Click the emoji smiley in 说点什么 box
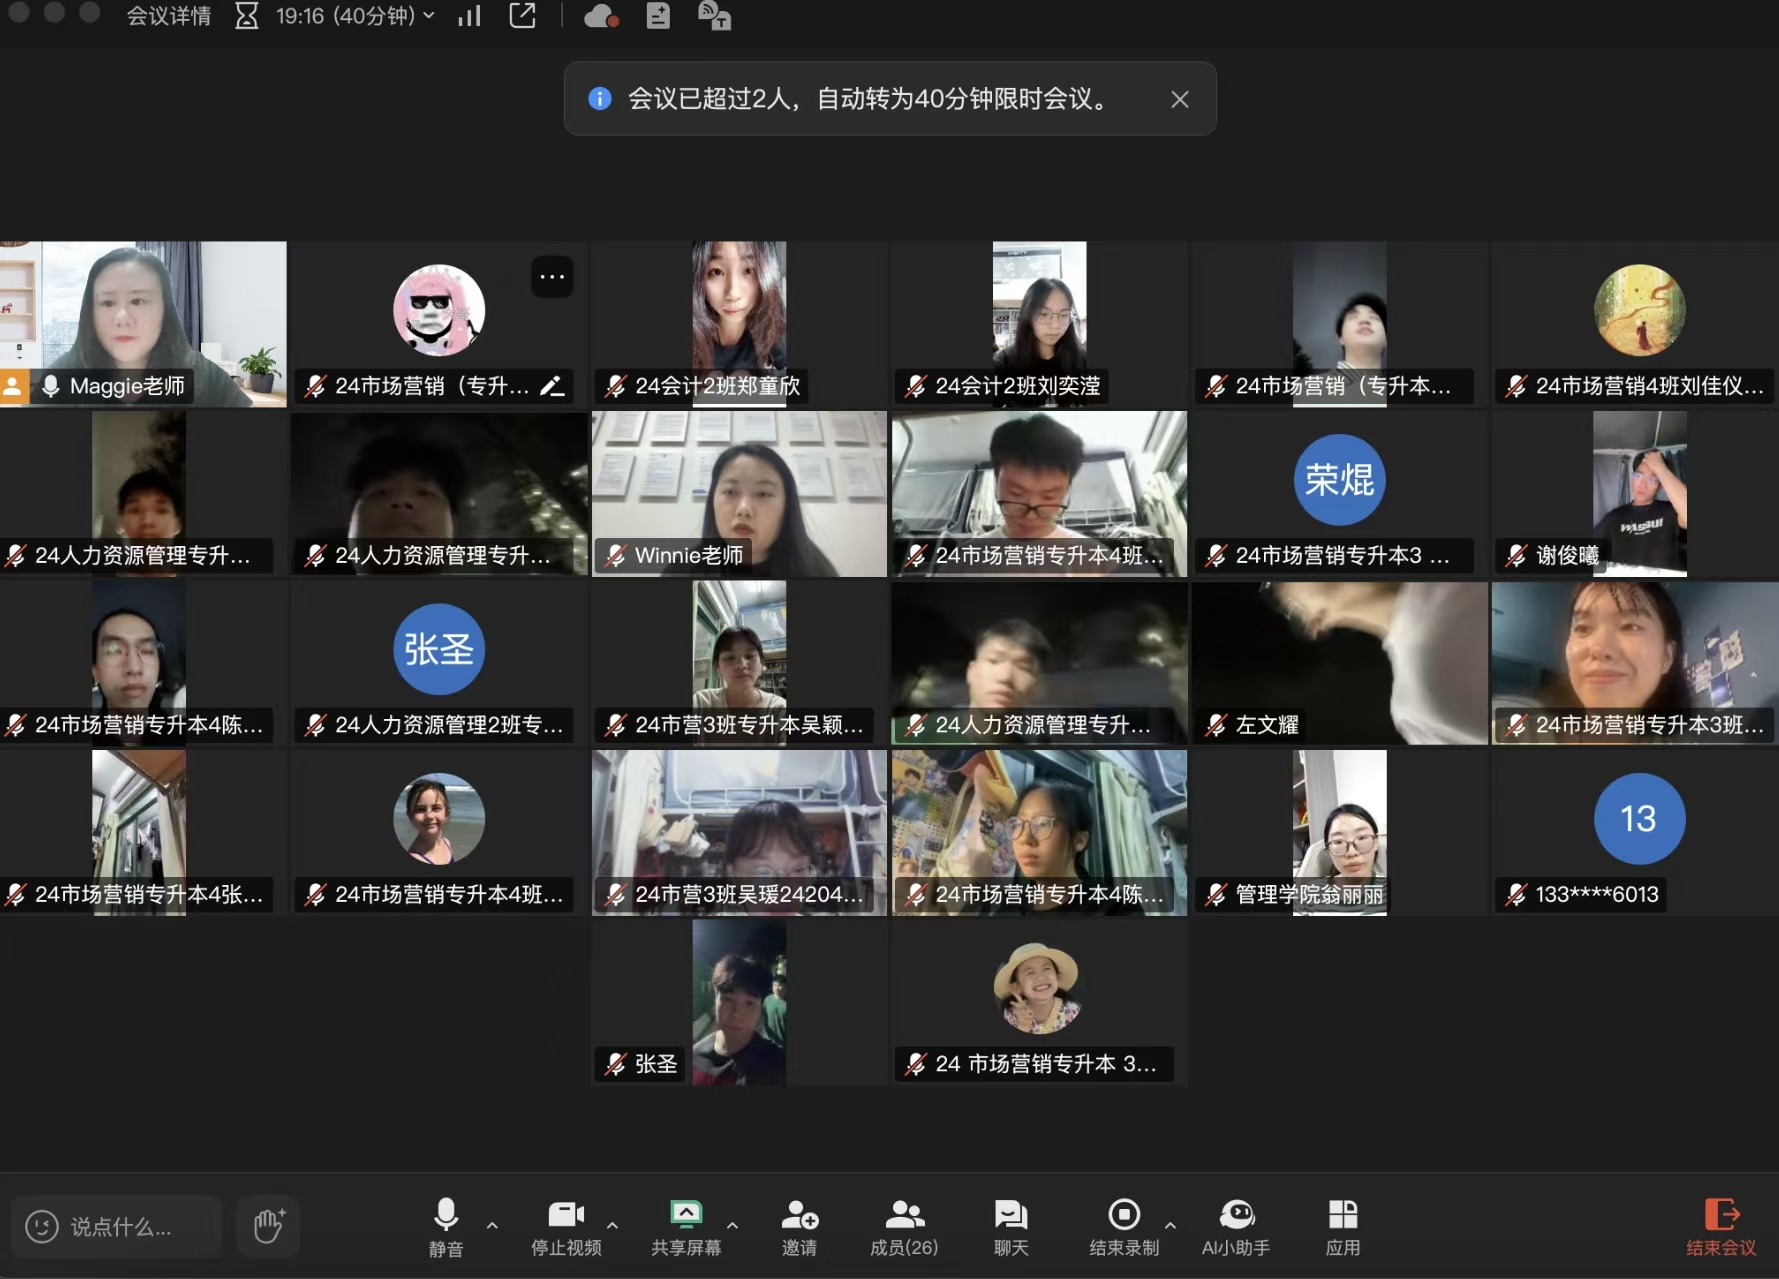The image size is (1779, 1279). tap(42, 1226)
